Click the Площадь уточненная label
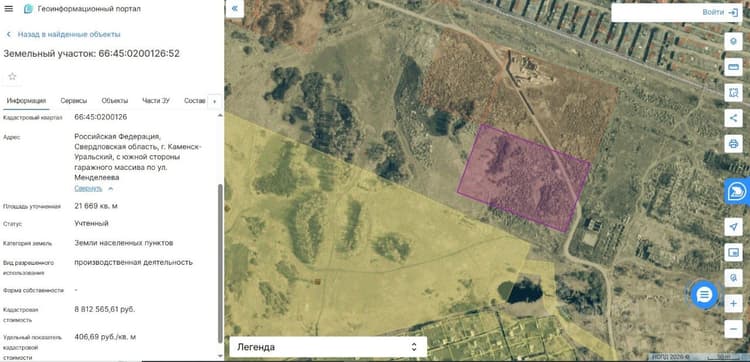 pos(32,207)
